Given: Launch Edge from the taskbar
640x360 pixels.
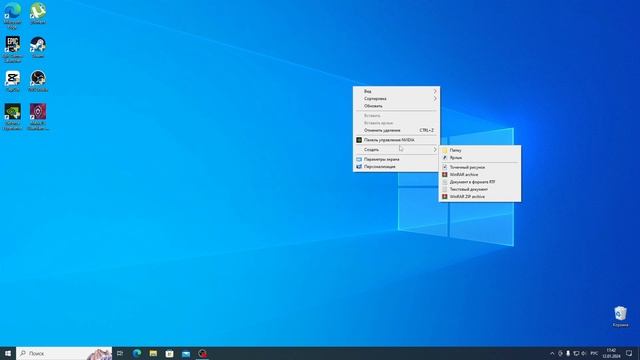Looking at the screenshot, I should (x=137, y=353).
